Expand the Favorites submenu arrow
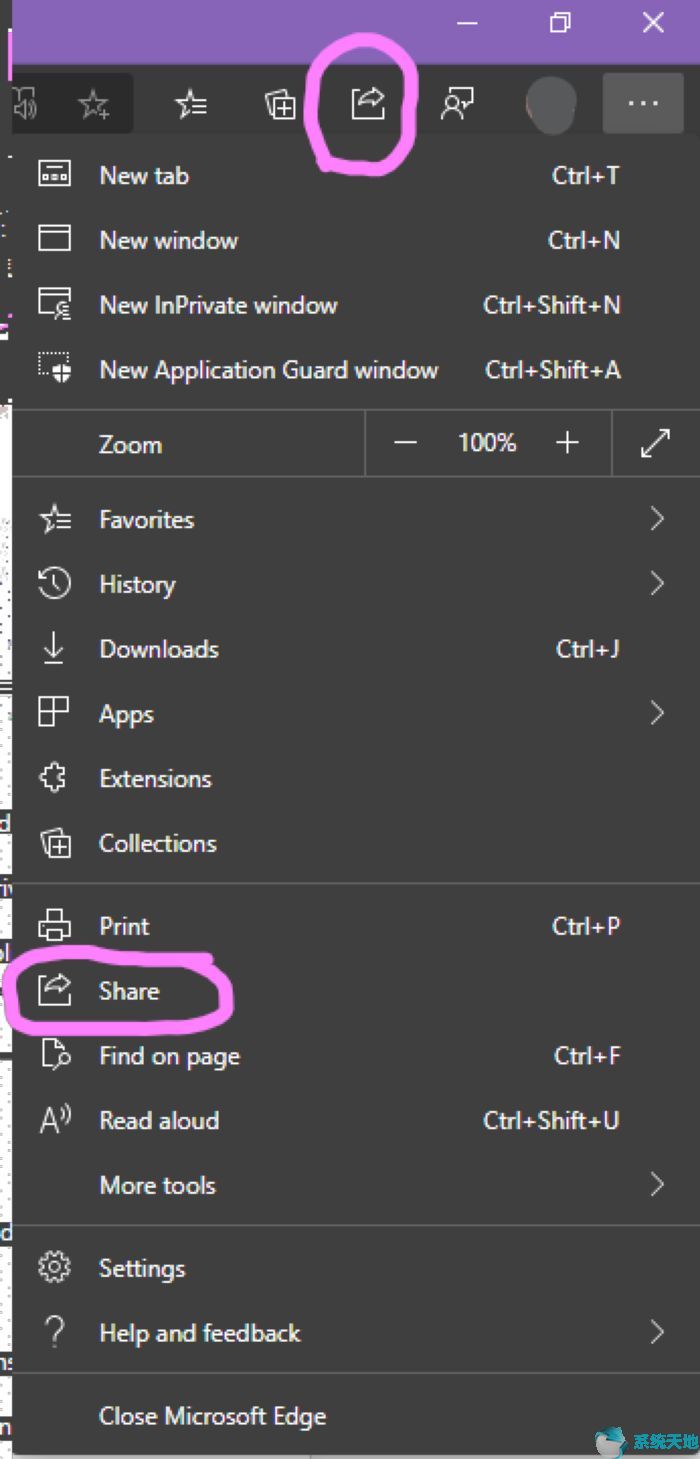 click(x=657, y=519)
